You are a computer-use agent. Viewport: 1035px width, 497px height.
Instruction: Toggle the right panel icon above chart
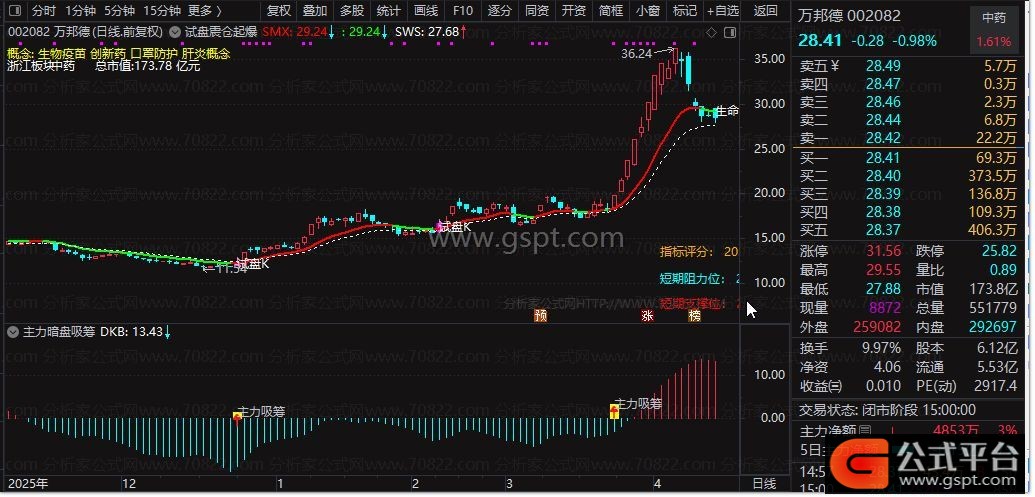pos(730,32)
